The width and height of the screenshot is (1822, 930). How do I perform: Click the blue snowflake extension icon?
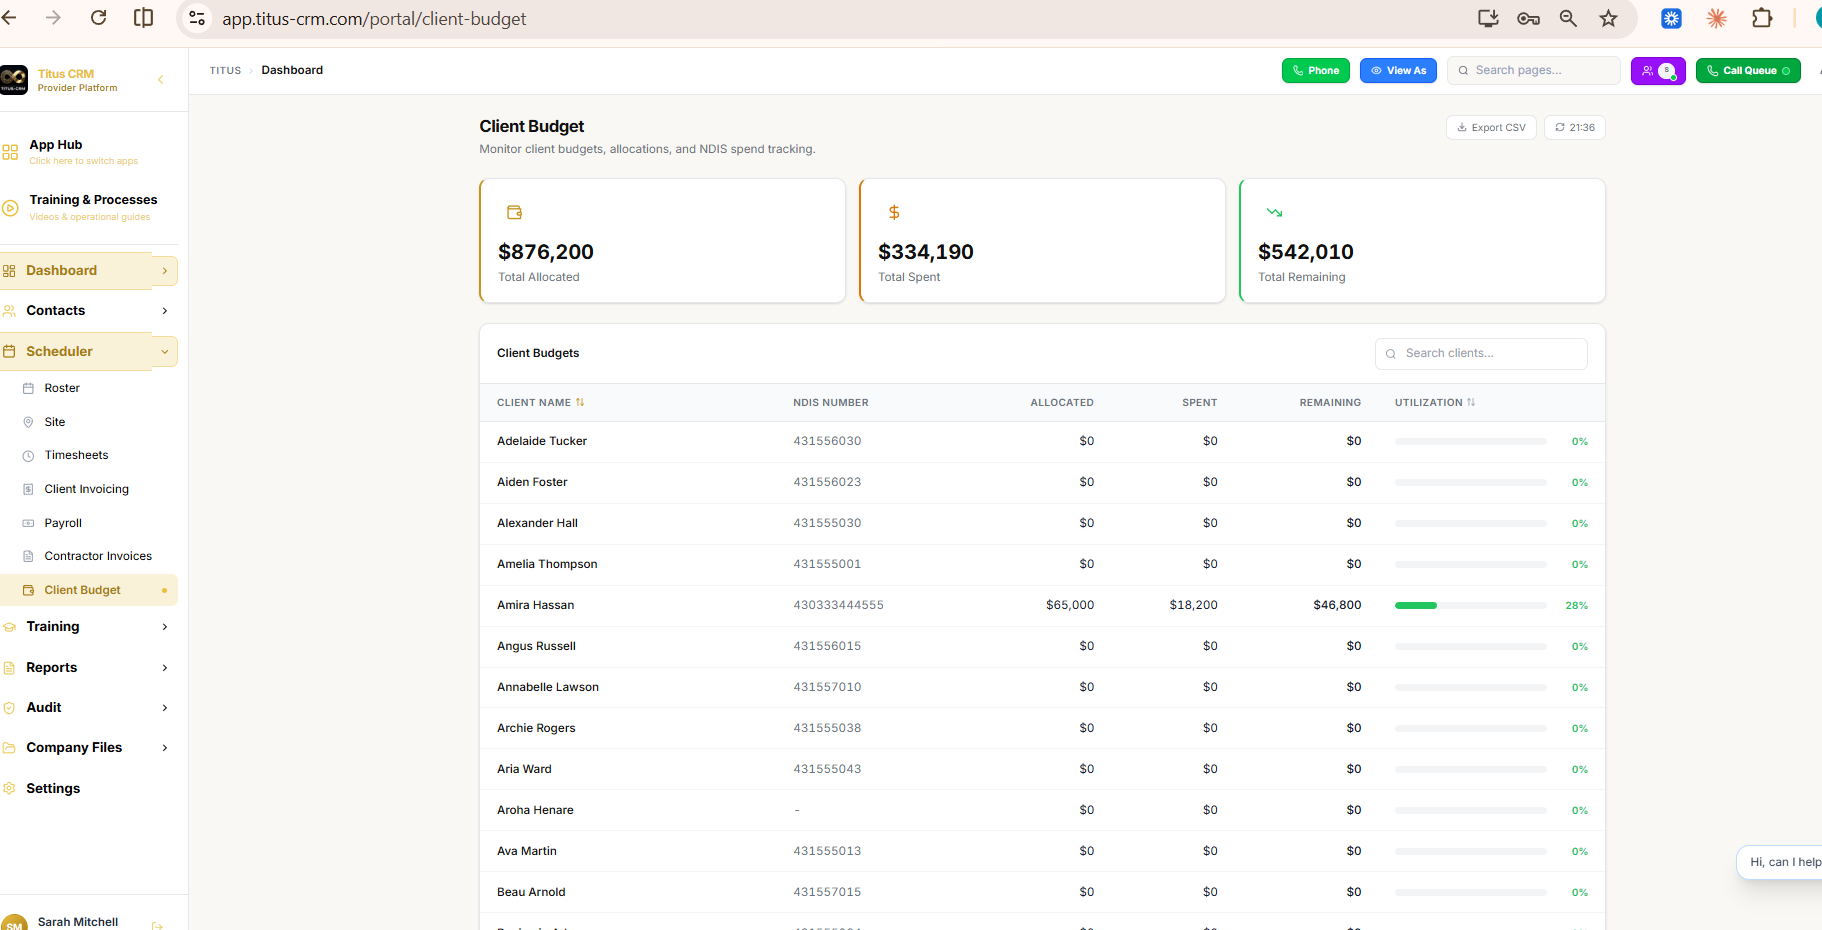(x=1671, y=18)
